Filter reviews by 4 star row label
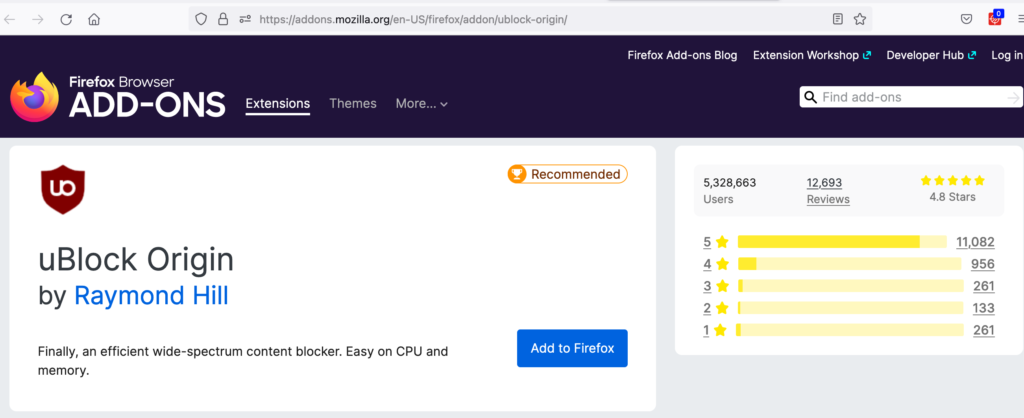The image size is (1024, 418). [715, 264]
